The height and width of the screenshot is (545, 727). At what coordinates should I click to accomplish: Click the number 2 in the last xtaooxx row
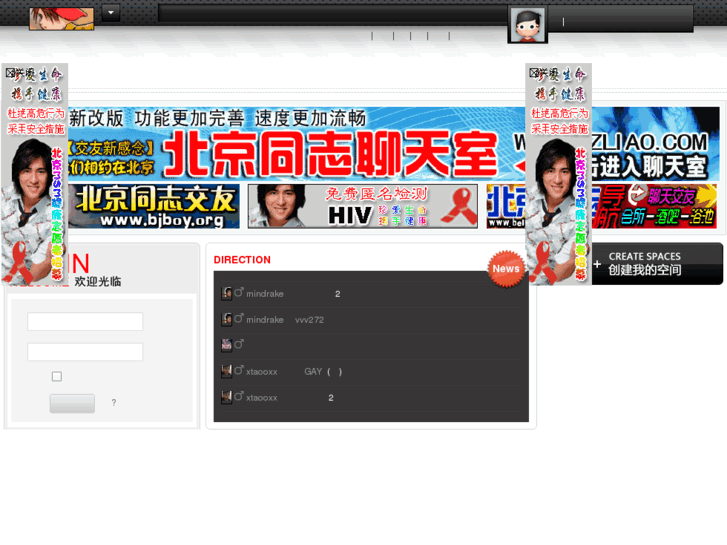[331, 398]
